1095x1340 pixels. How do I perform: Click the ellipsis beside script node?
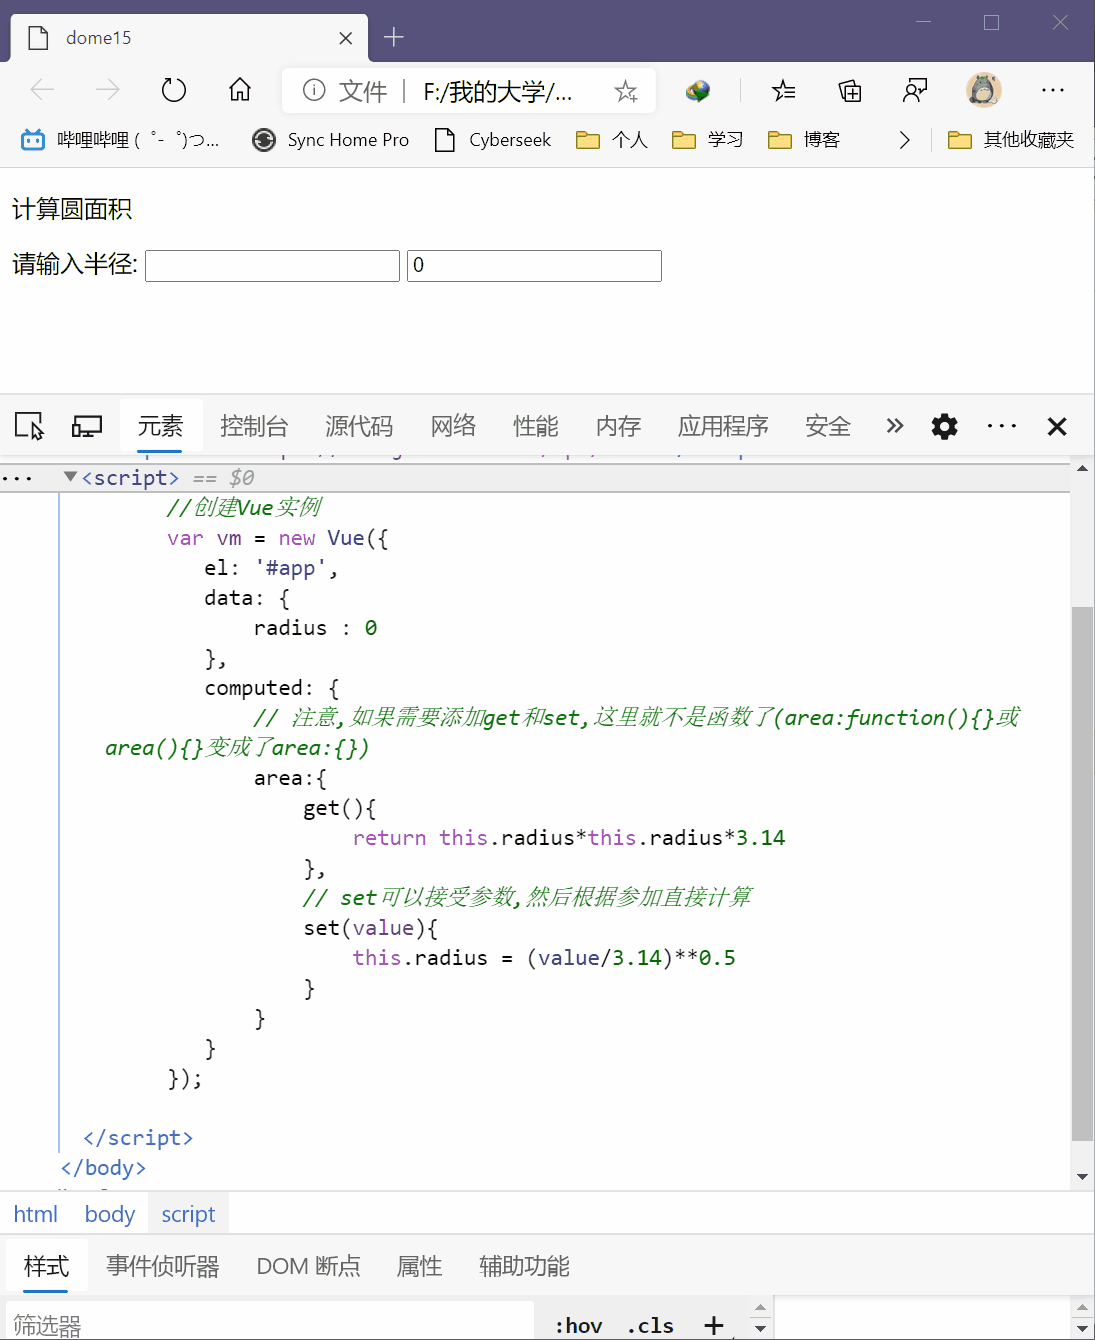17,479
